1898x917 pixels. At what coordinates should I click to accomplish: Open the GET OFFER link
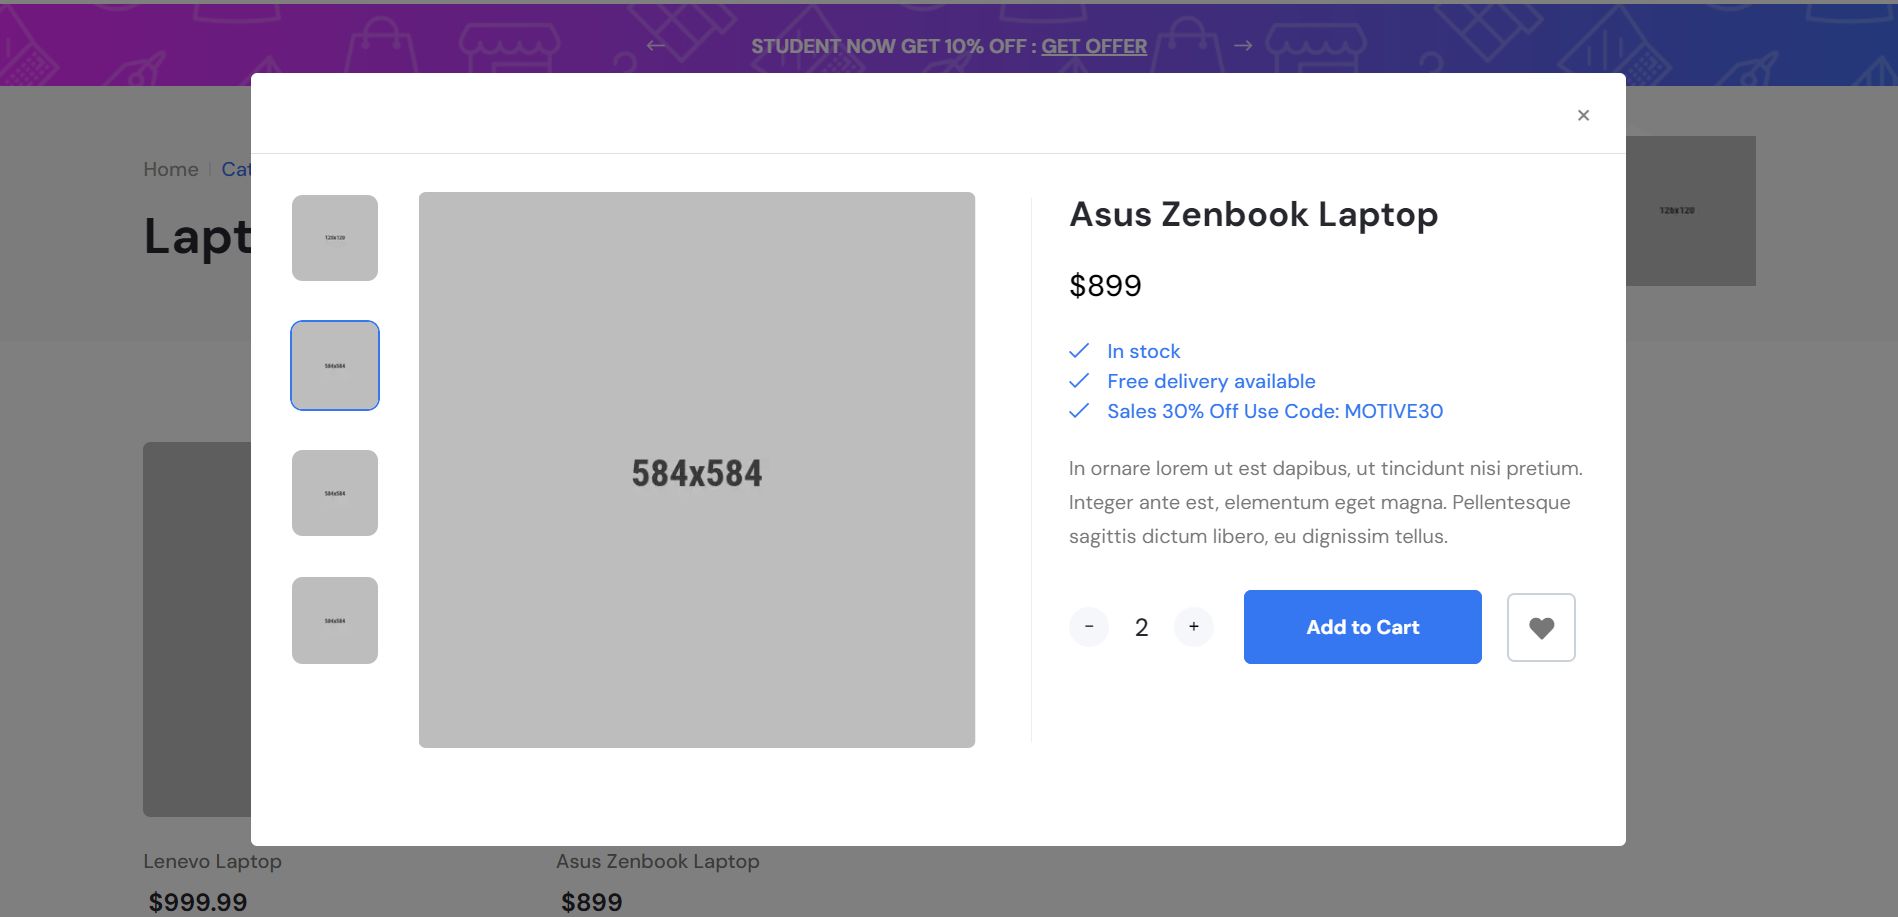click(1094, 46)
